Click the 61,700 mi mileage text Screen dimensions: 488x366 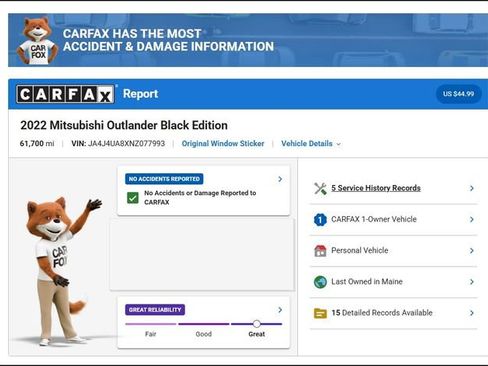(x=37, y=144)
